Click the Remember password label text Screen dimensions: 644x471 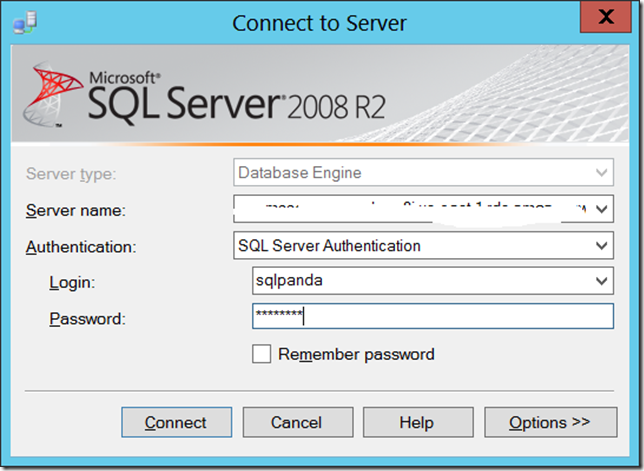tap(356, 354)
